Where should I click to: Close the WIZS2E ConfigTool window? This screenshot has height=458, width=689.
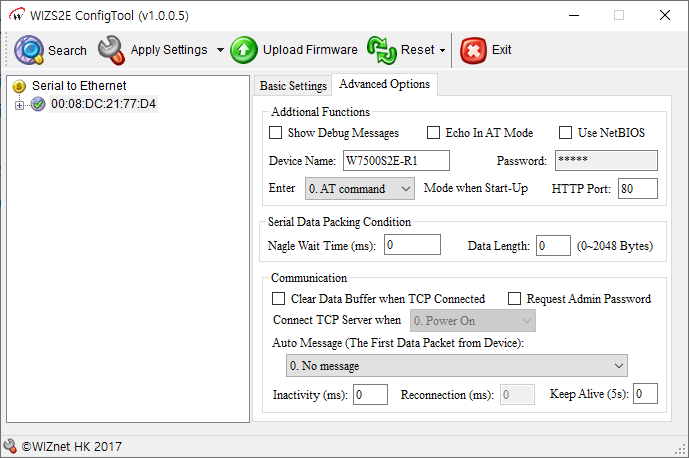coord(665,15)
